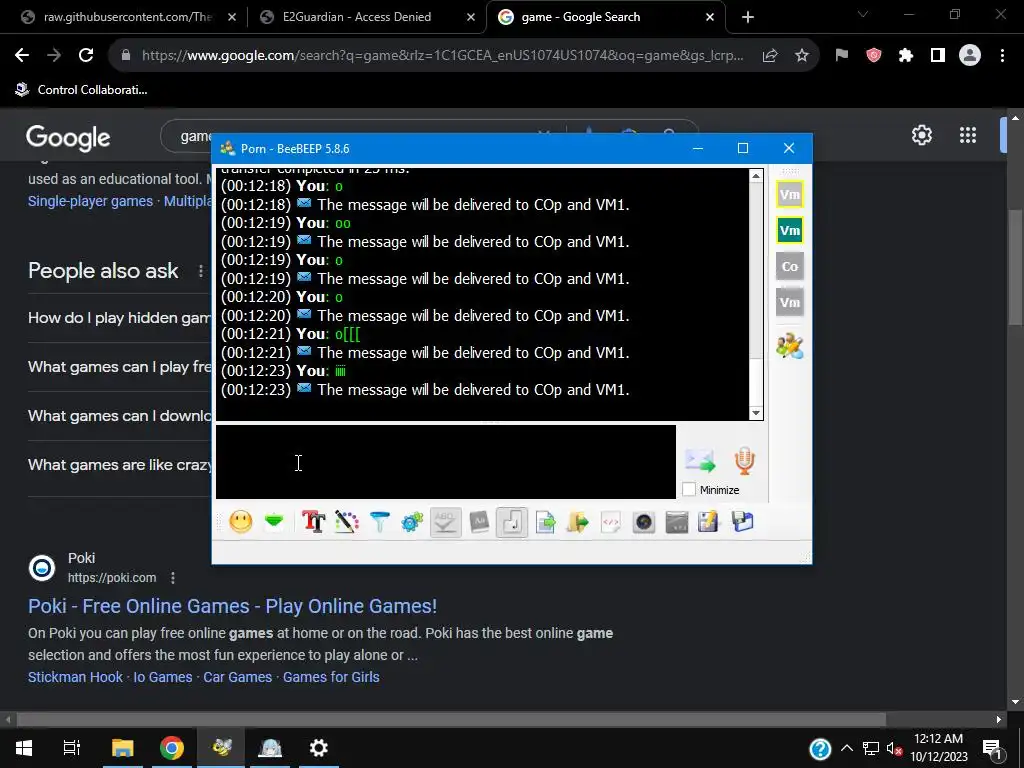Expand 'What games are like crazy...' question

click(120, 465)
